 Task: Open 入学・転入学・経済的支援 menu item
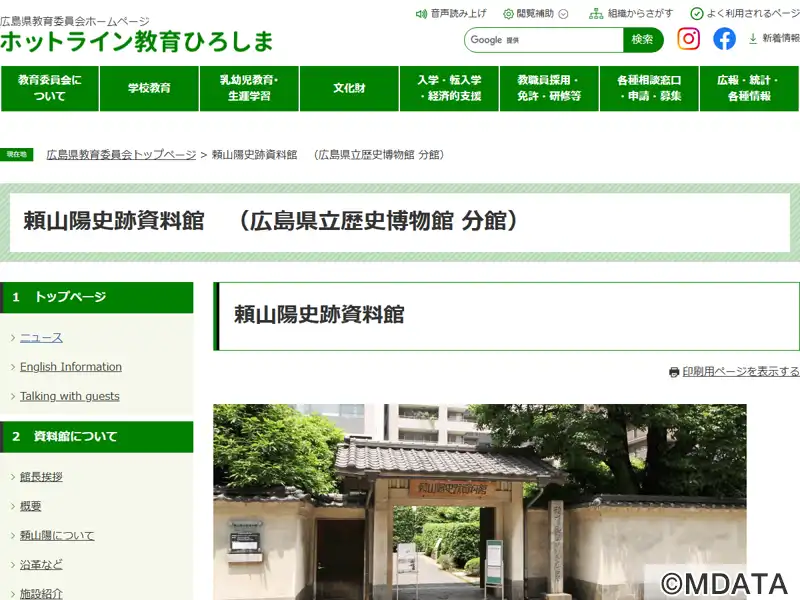[x=449, y=88]
